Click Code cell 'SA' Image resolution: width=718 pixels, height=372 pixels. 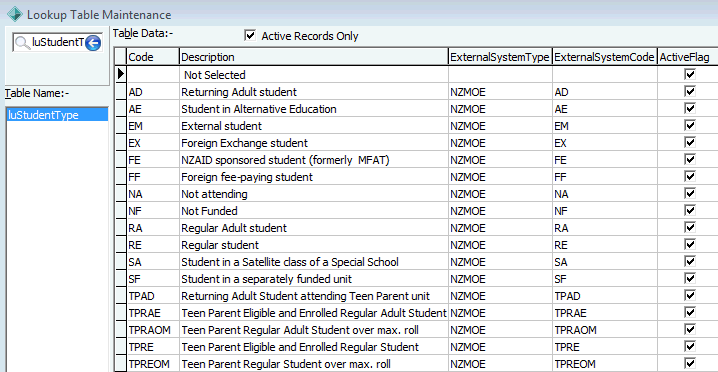click(152, 262)
